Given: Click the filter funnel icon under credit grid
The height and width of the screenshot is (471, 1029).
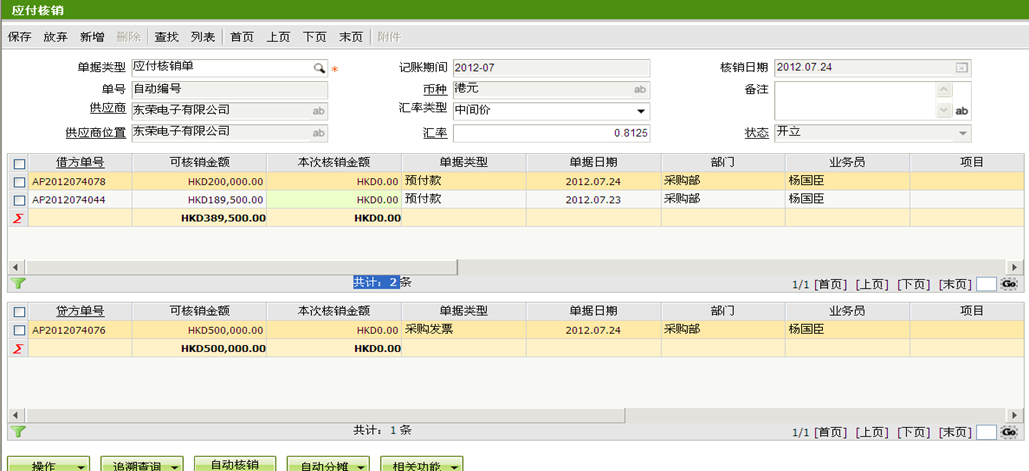Looking at the screenshot, I should pos(18,432).
